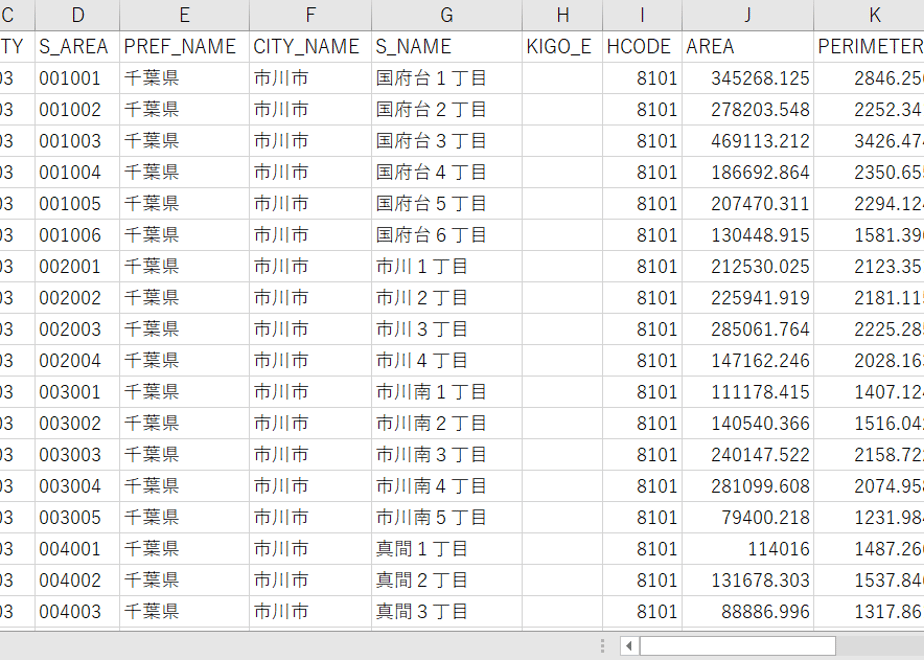Select cell 市川１丁目
Screen dimensions: 924x660
coord(447,266)
